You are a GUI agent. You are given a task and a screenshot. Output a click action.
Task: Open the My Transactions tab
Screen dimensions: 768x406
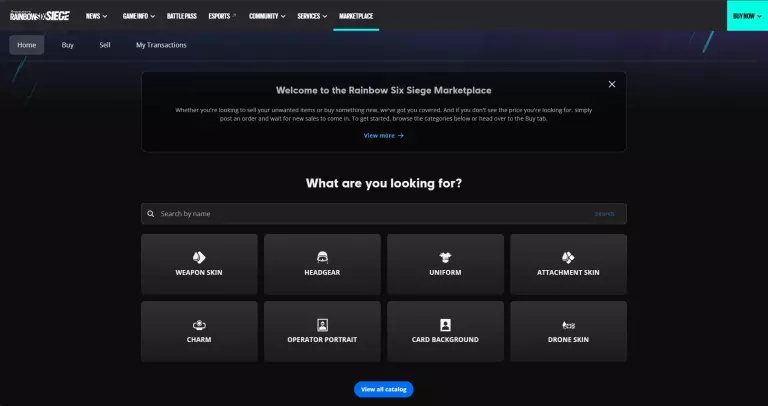[x=161, y=45]
